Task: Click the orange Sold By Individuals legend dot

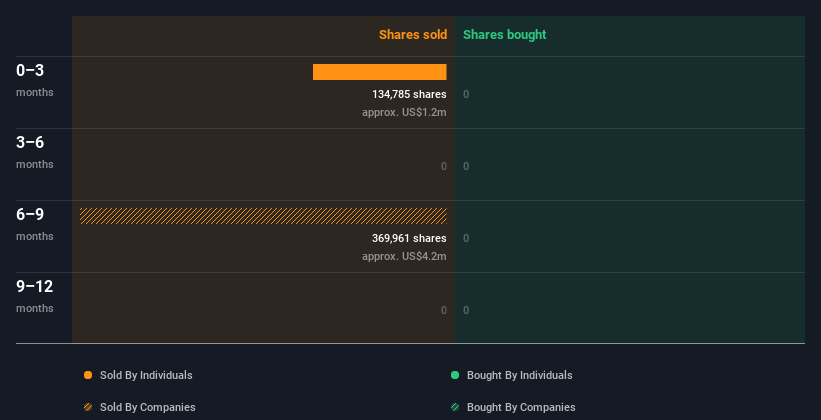Action: [x=88, y=375]
